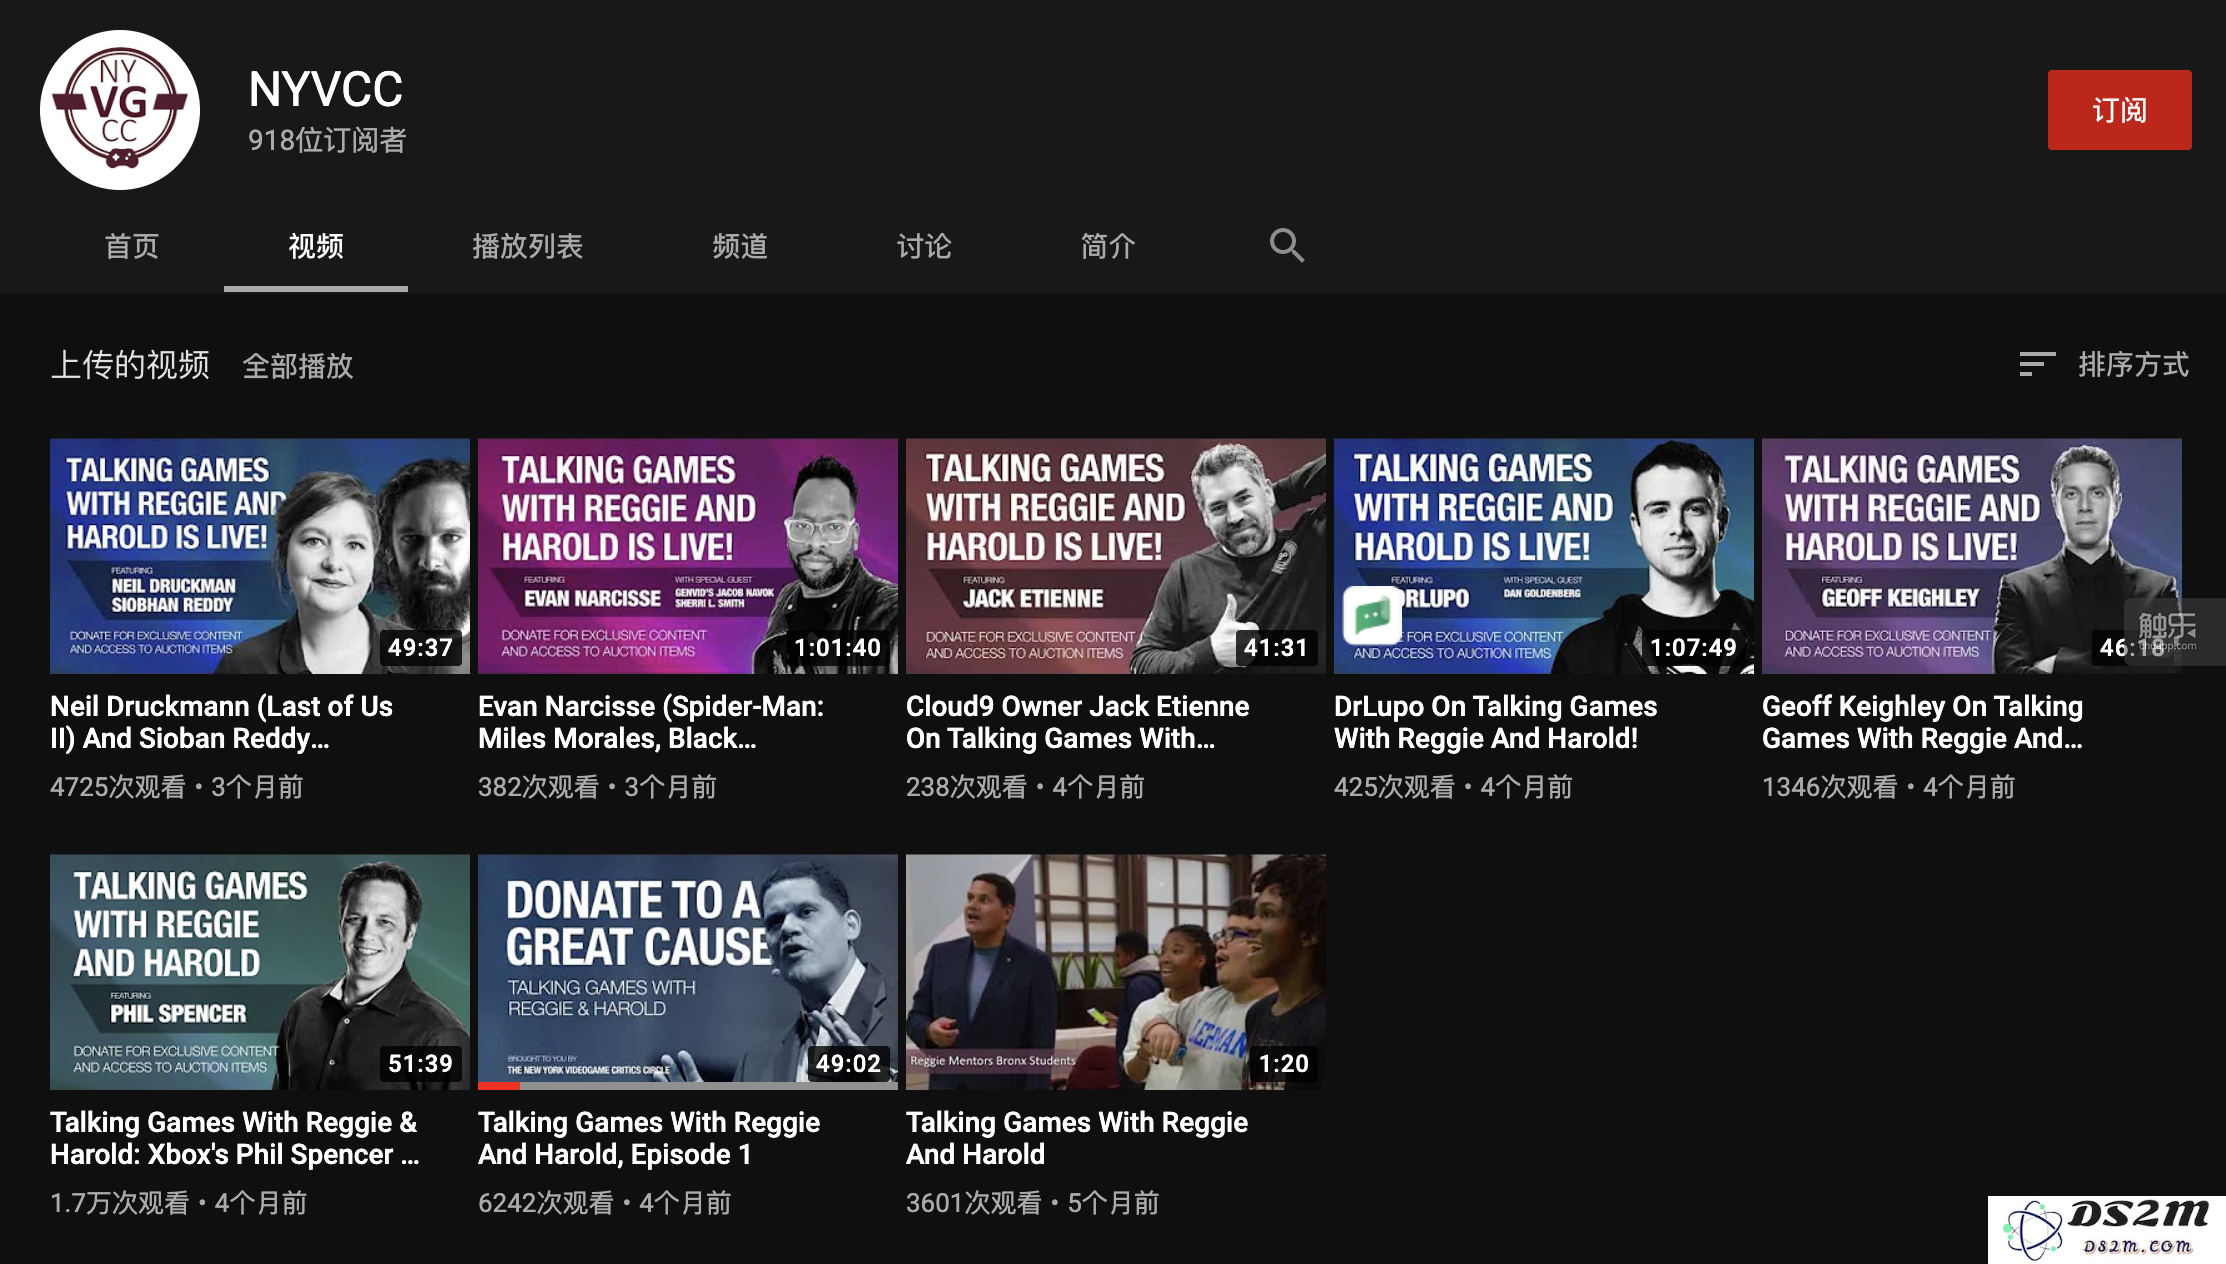Switch to the 首页 tab
The height and width of the screenshot is (1264, 2226).
(132, 246)
